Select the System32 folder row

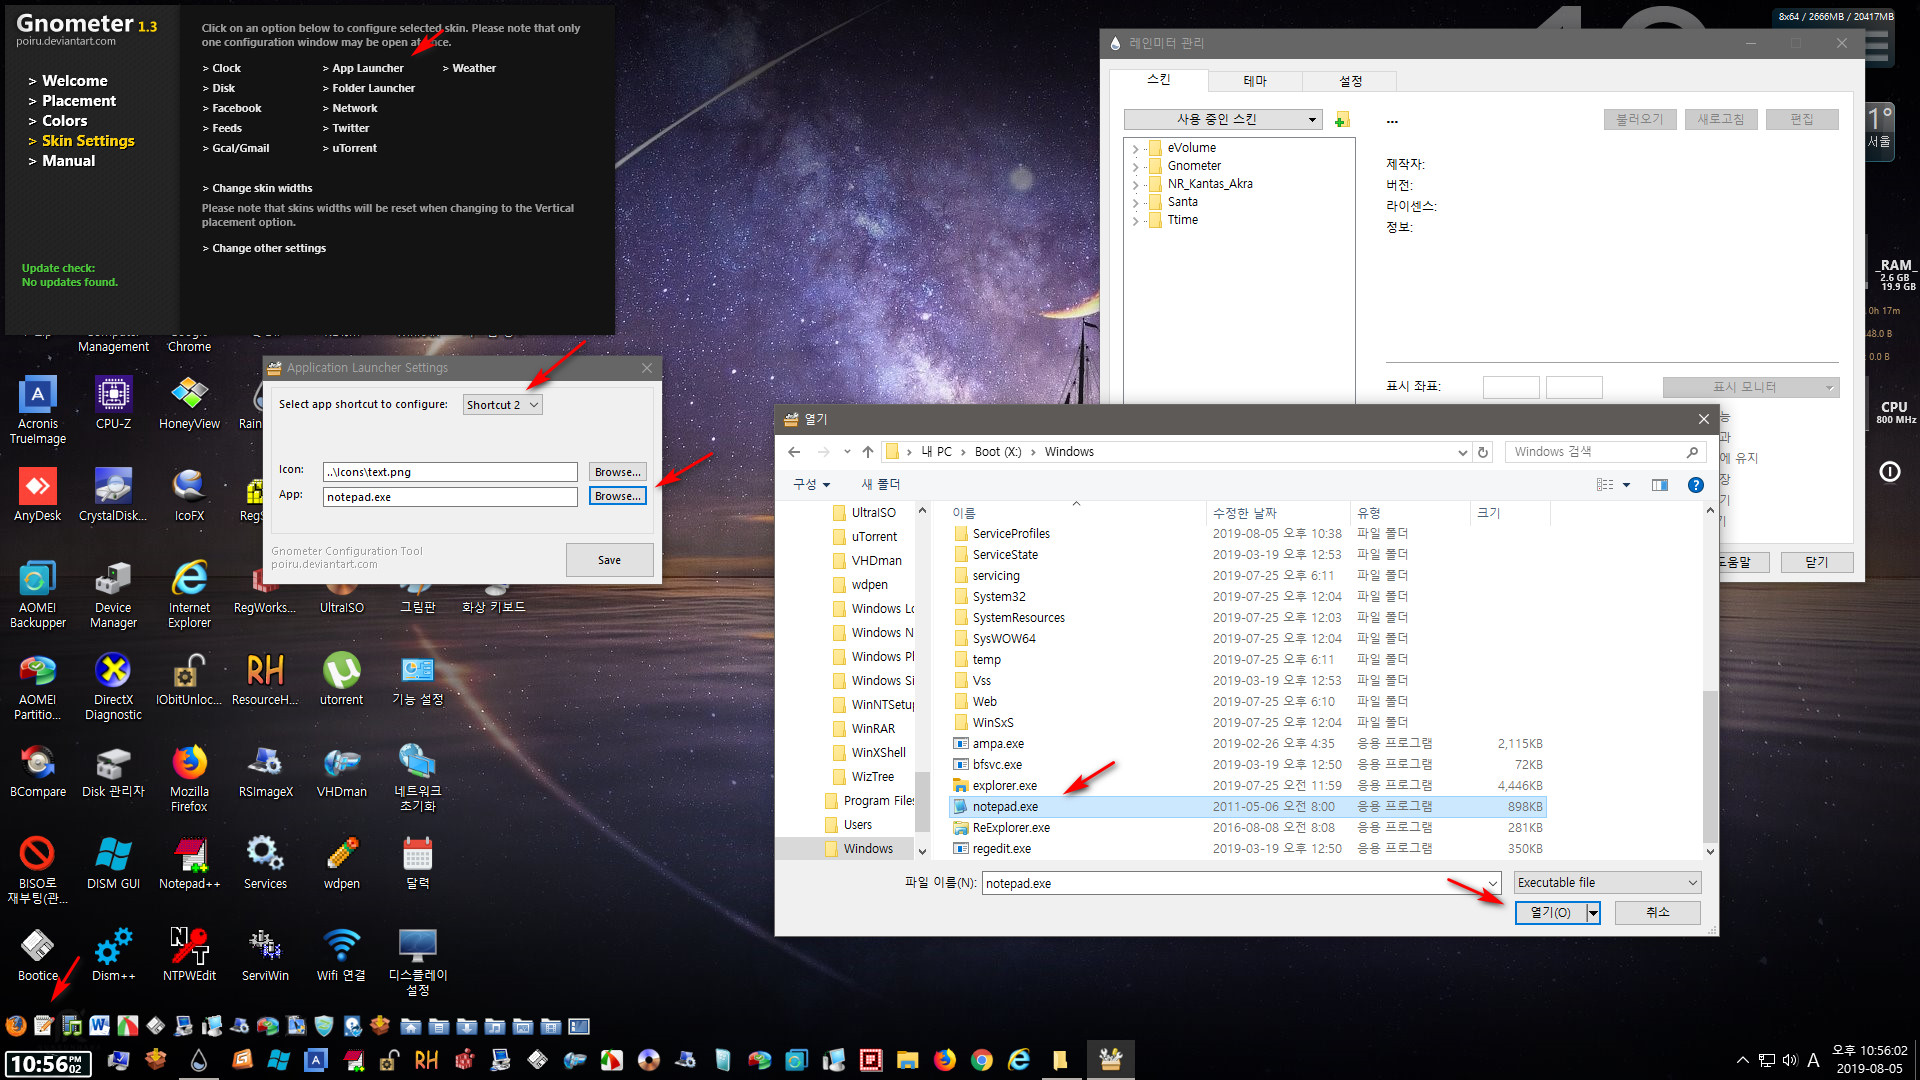tap(1247, 597)
